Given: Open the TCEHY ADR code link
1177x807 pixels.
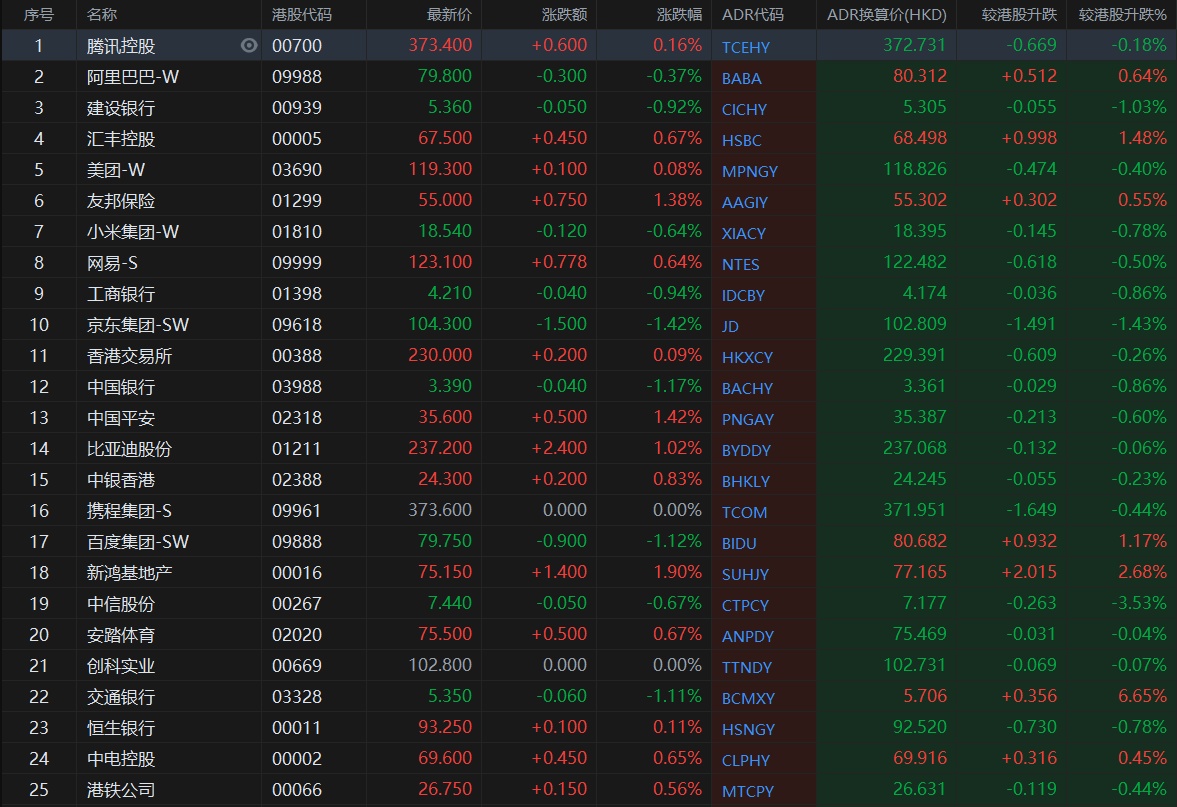Looking at the screenshot, I should click(746, 47).
